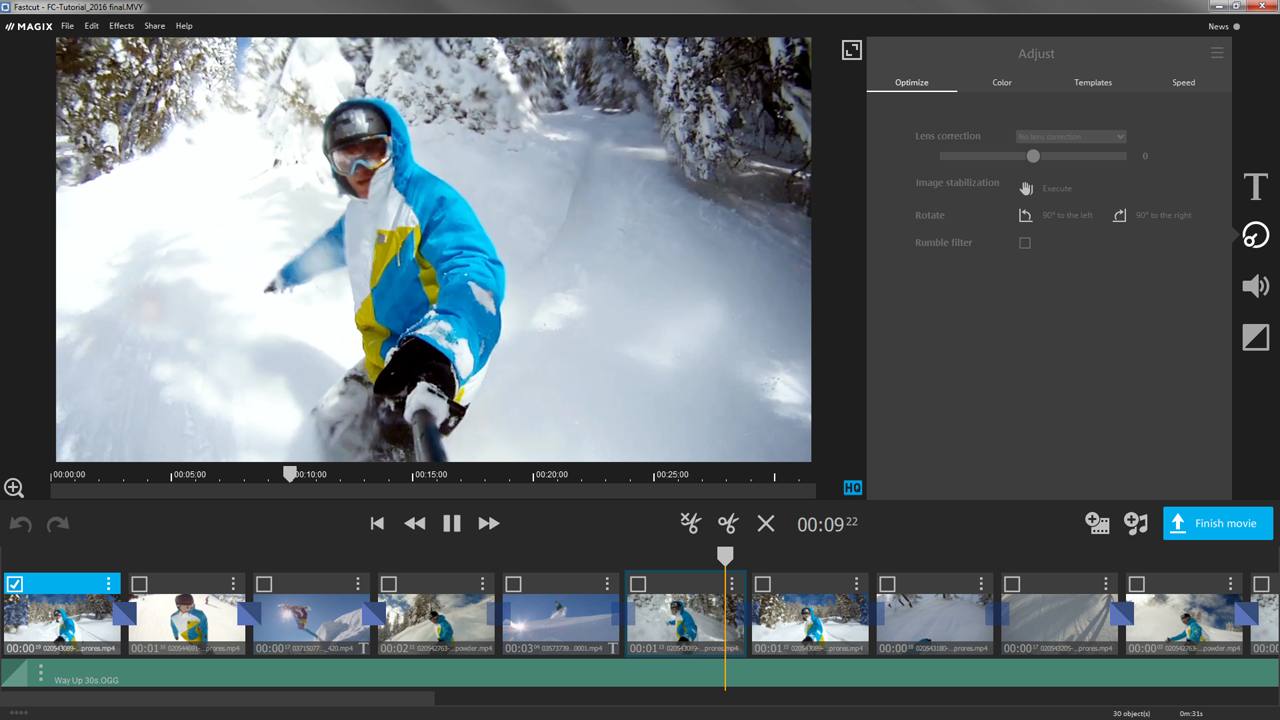Check the 020543180 clip checkbox
This screenshot has width=1280, height=720.
[x=887, y=584]
